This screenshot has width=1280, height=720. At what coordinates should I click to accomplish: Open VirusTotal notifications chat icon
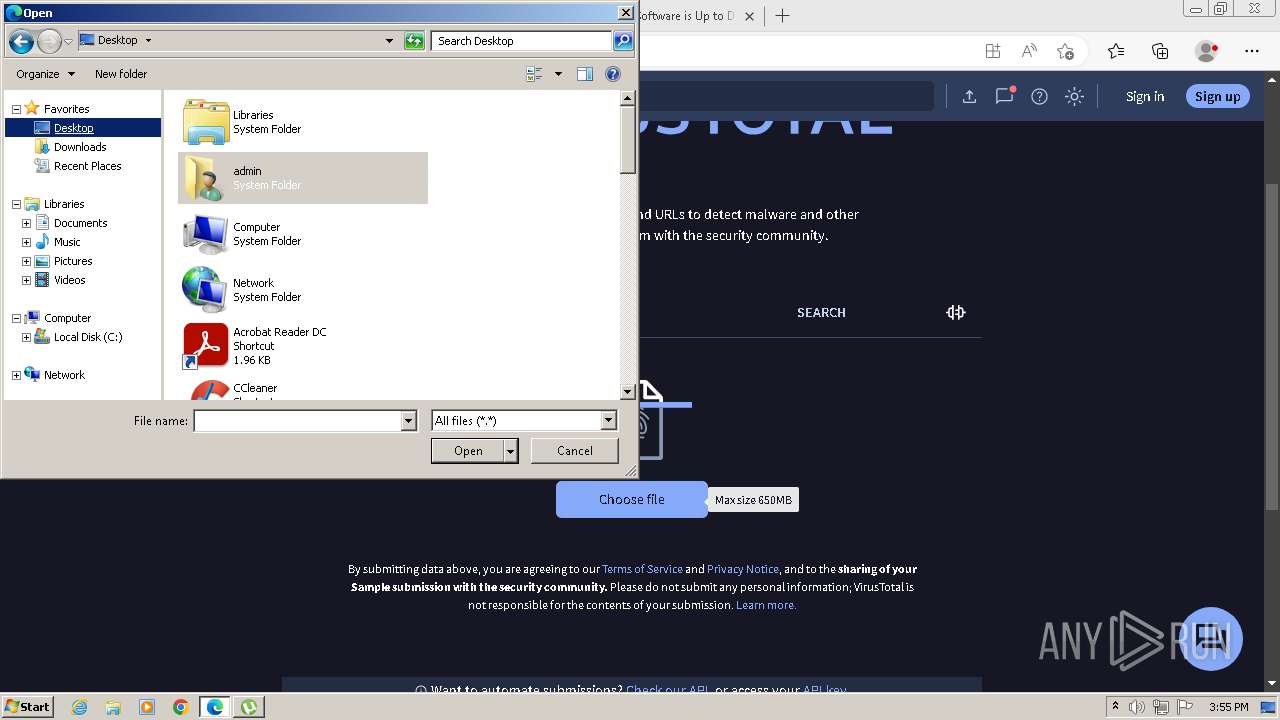1004,96
